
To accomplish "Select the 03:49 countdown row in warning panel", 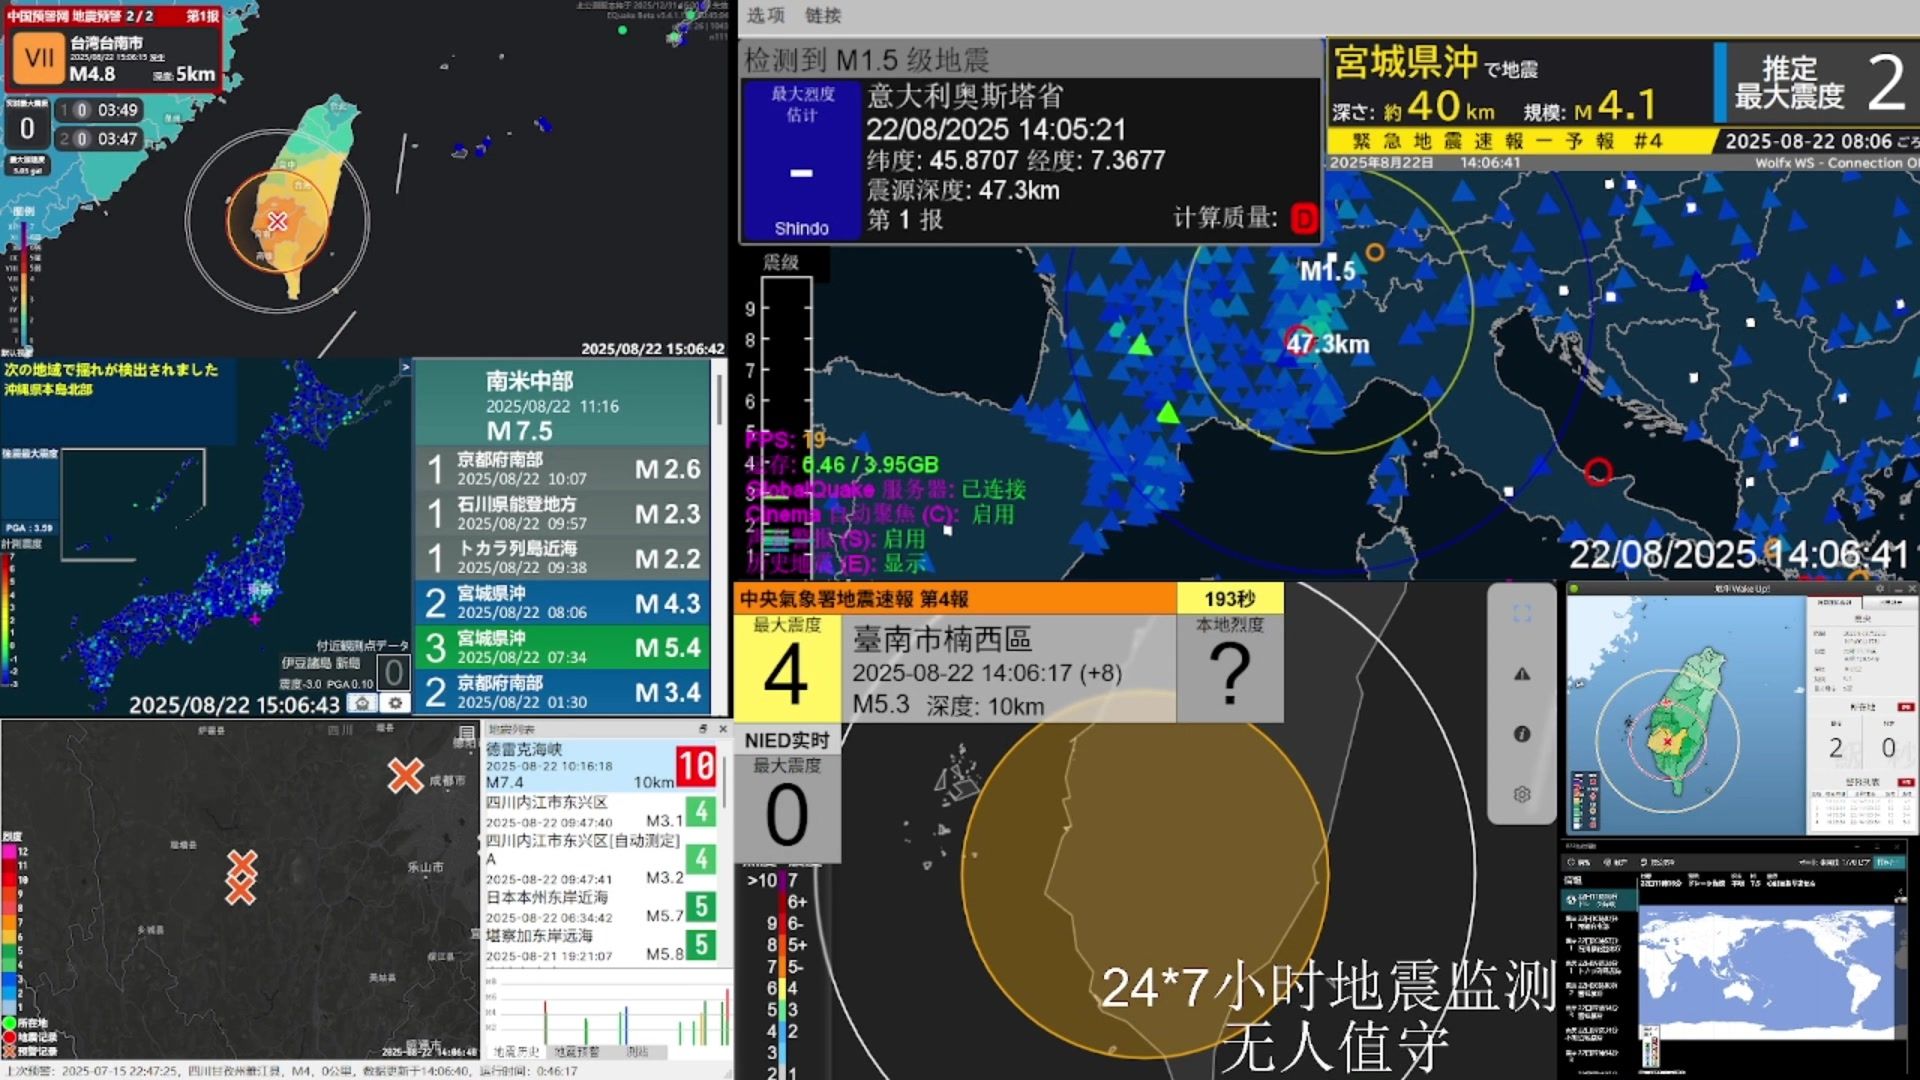I will tap(99, 110).
